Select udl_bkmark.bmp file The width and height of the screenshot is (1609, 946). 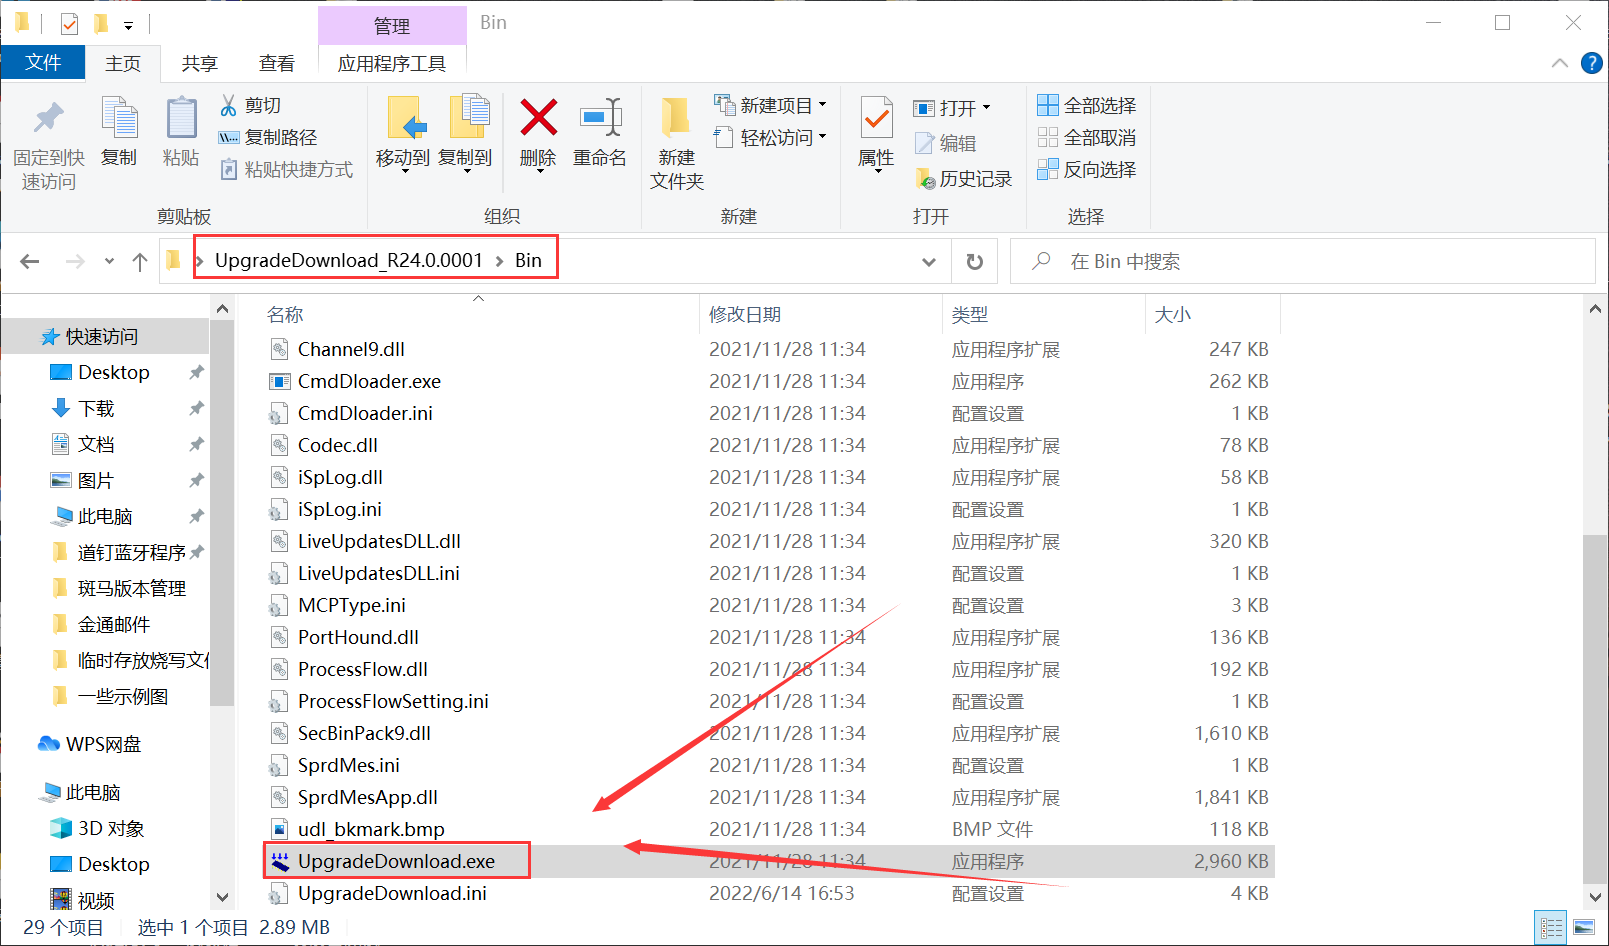coord(371,829)
